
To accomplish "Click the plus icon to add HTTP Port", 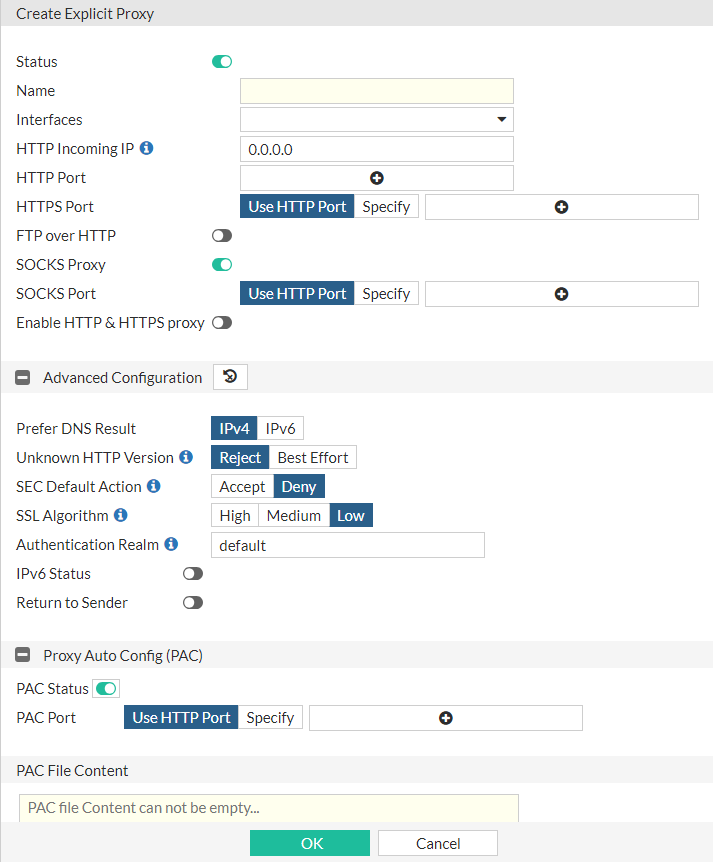I will click(376, 177).
